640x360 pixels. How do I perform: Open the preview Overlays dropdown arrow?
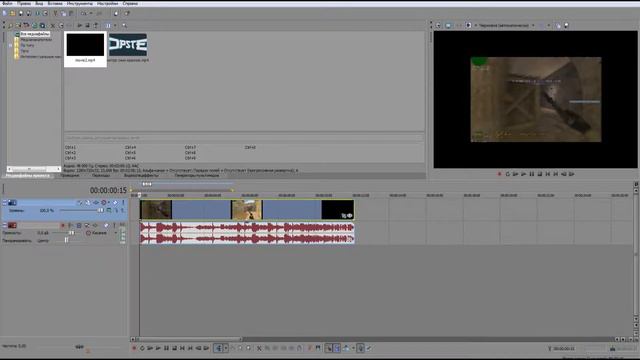(548, 25)
